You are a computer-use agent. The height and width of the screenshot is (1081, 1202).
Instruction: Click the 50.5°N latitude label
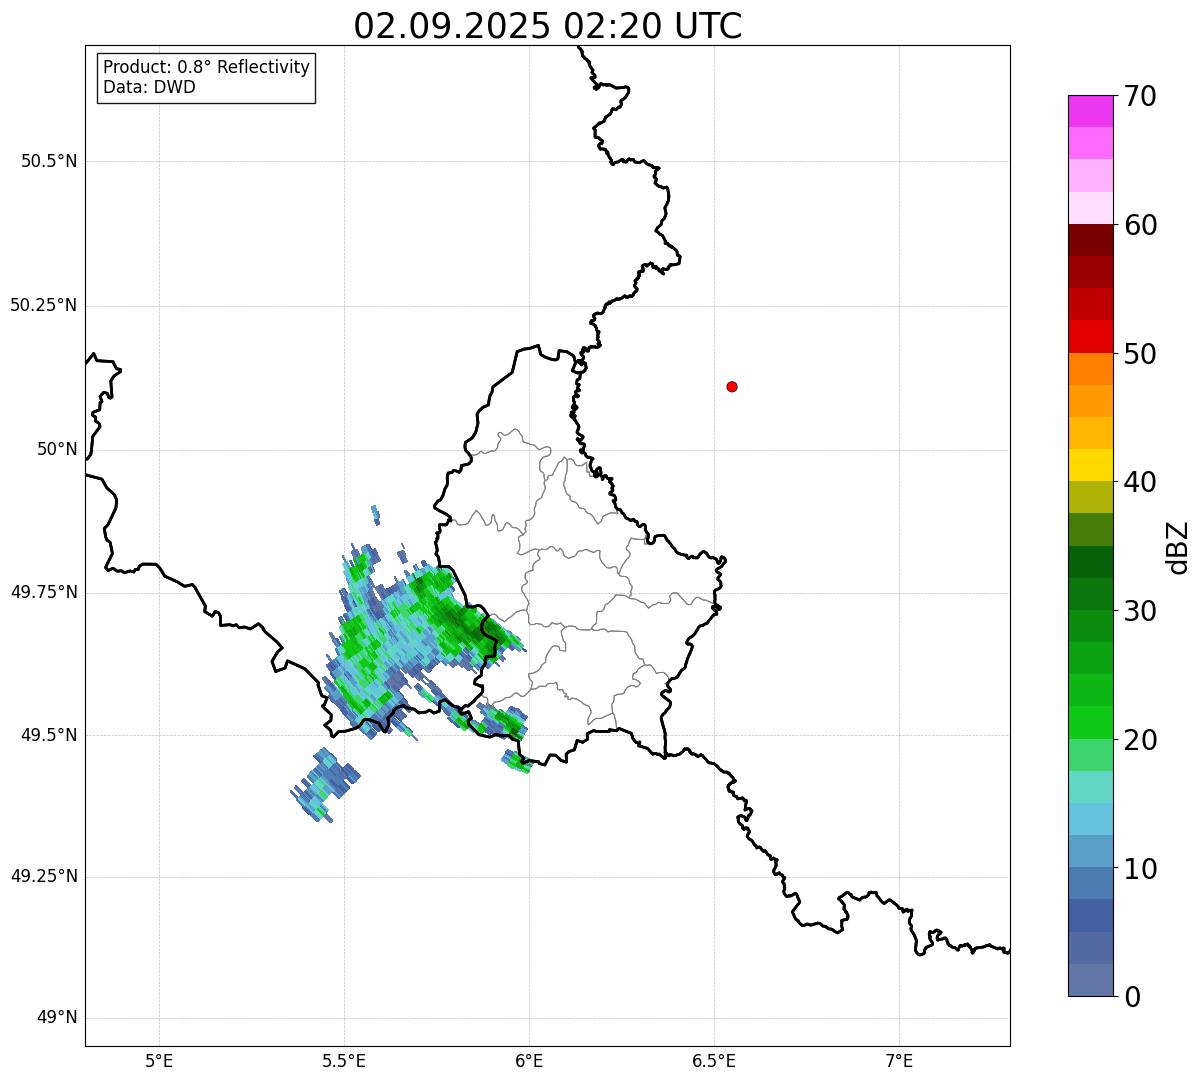pyautogui.click(x=49, y=161)
